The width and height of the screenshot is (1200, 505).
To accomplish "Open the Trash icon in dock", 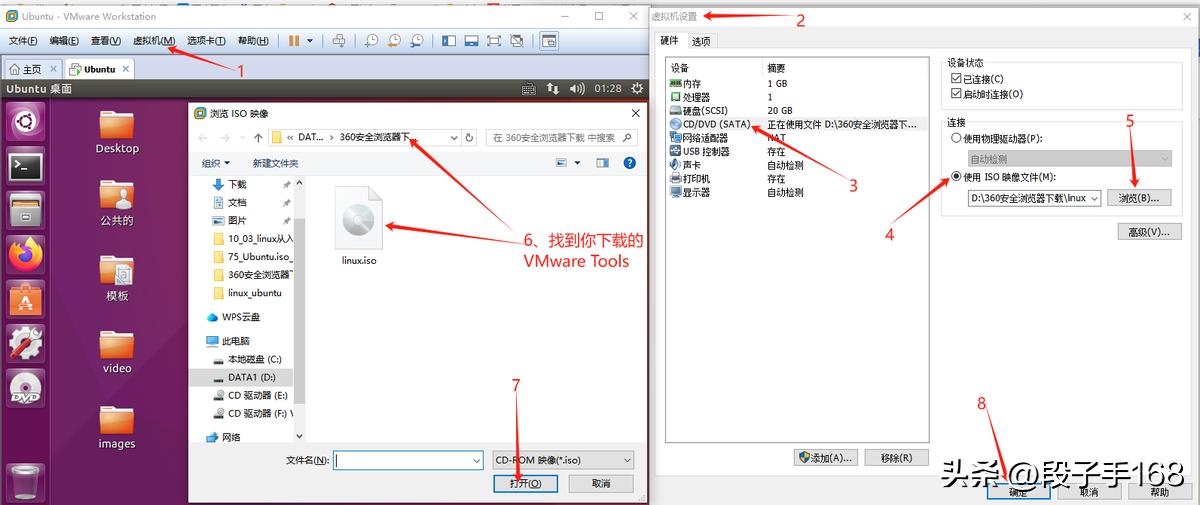I will [x=25, y=483].
